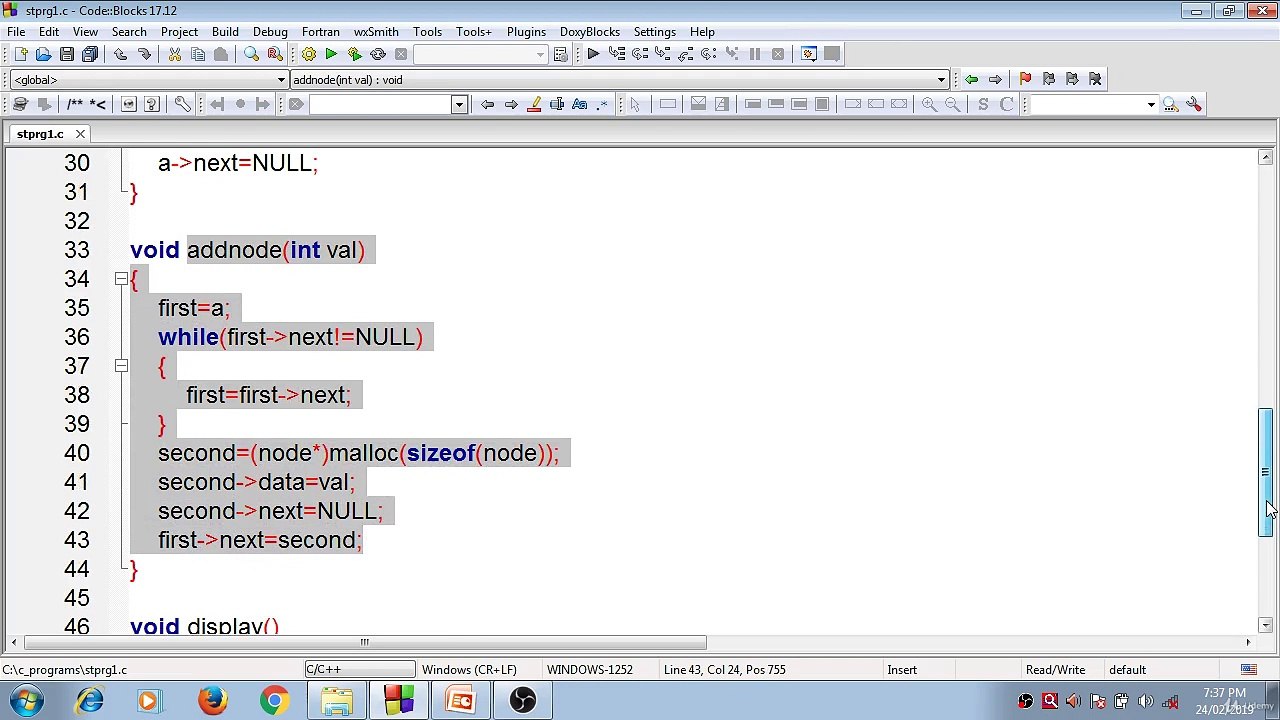Click the run search magnifier icon
This screenshot has height=720, width=1280.
coord(1170,104)
